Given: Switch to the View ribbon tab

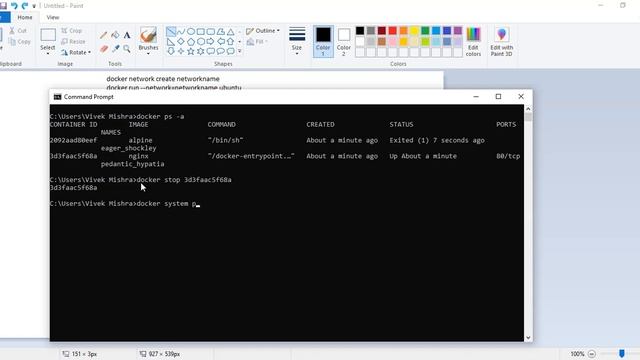Looking at the screenshot, I should coord(53,17).
